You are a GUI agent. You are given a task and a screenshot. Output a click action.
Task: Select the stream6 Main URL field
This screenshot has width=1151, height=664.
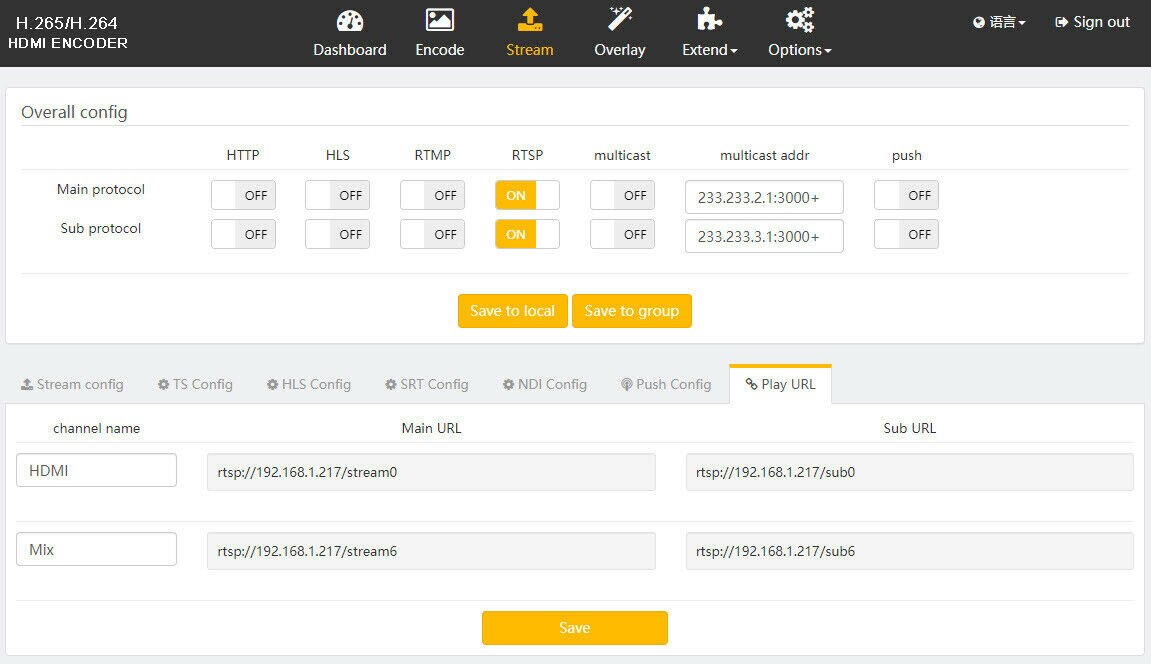click(x=431, y=551)
